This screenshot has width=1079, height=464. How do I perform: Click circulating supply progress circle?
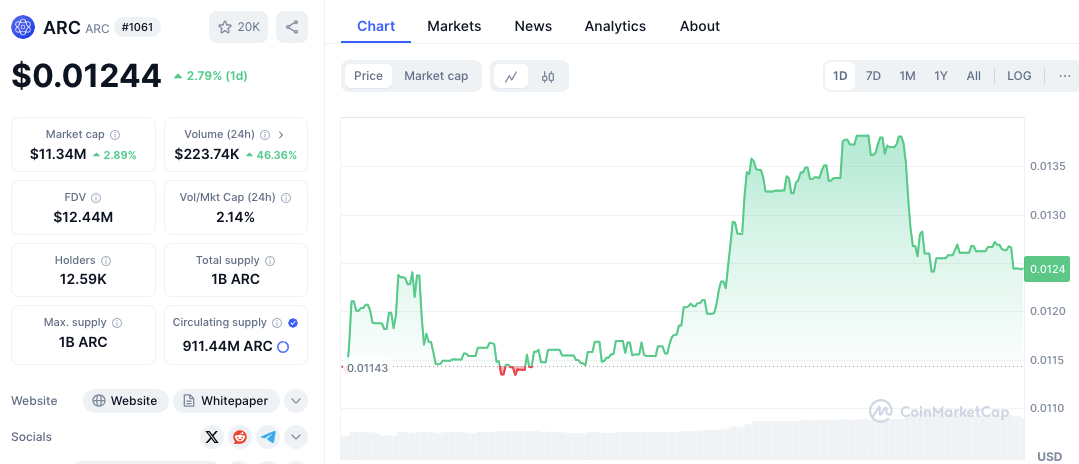(x=283, y=347)
